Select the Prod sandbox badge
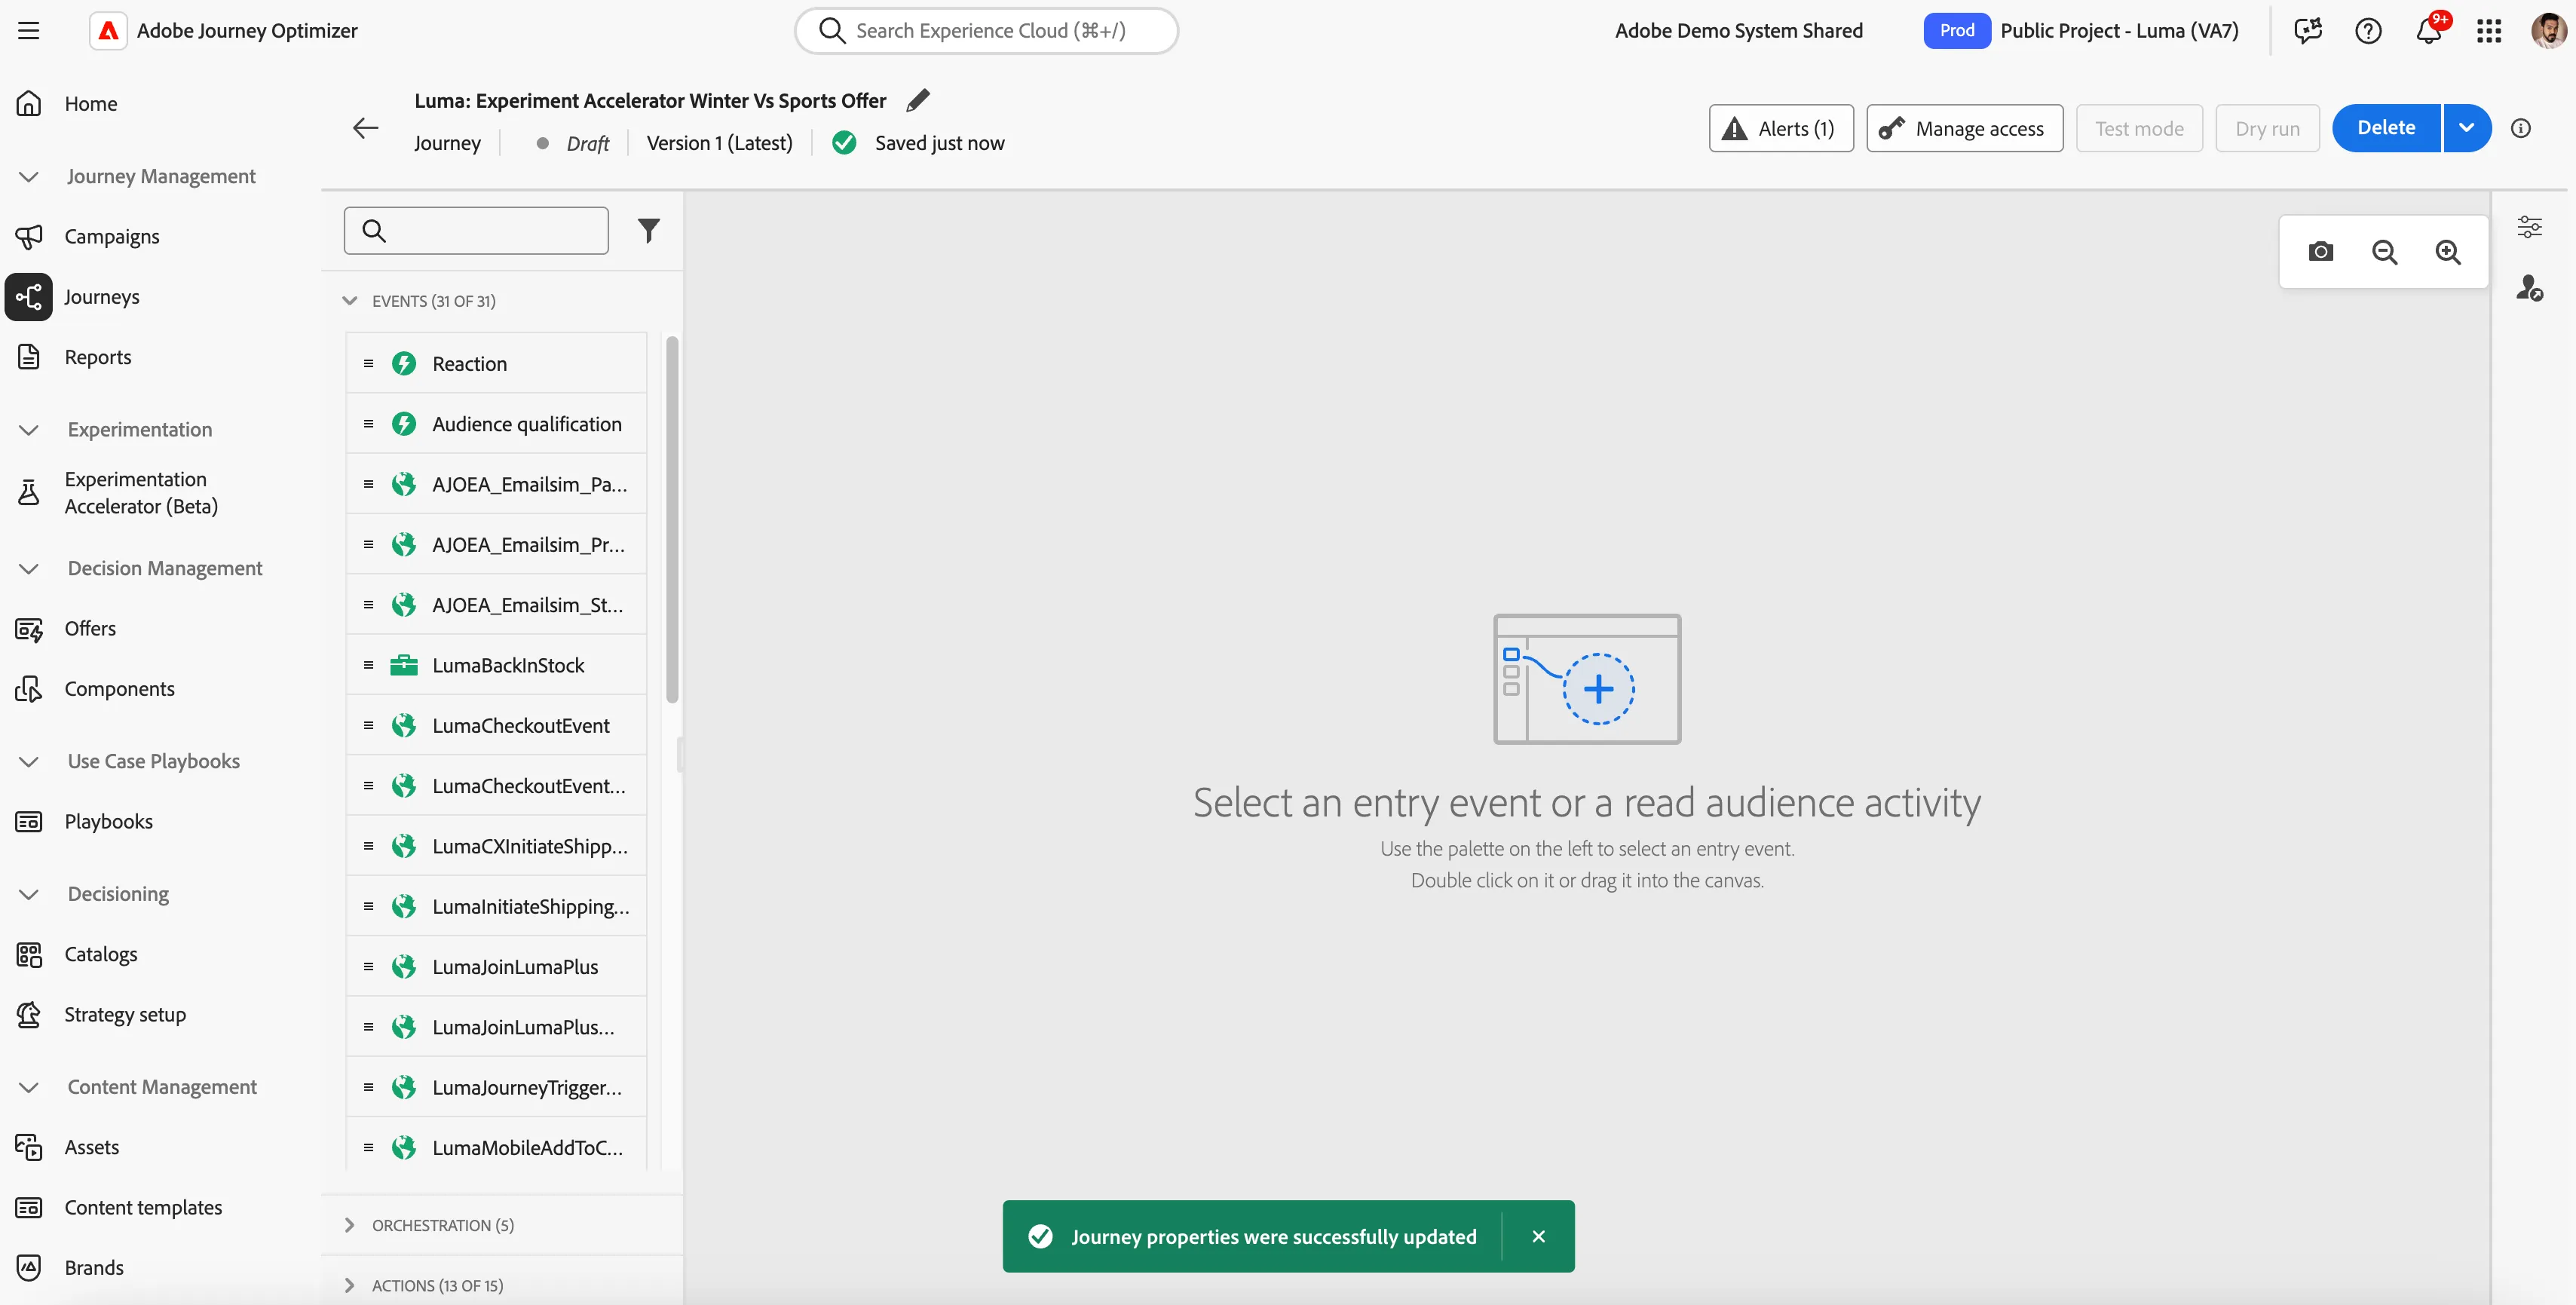This screenshot has width=2576, height=1305. tap(1956, 31)
